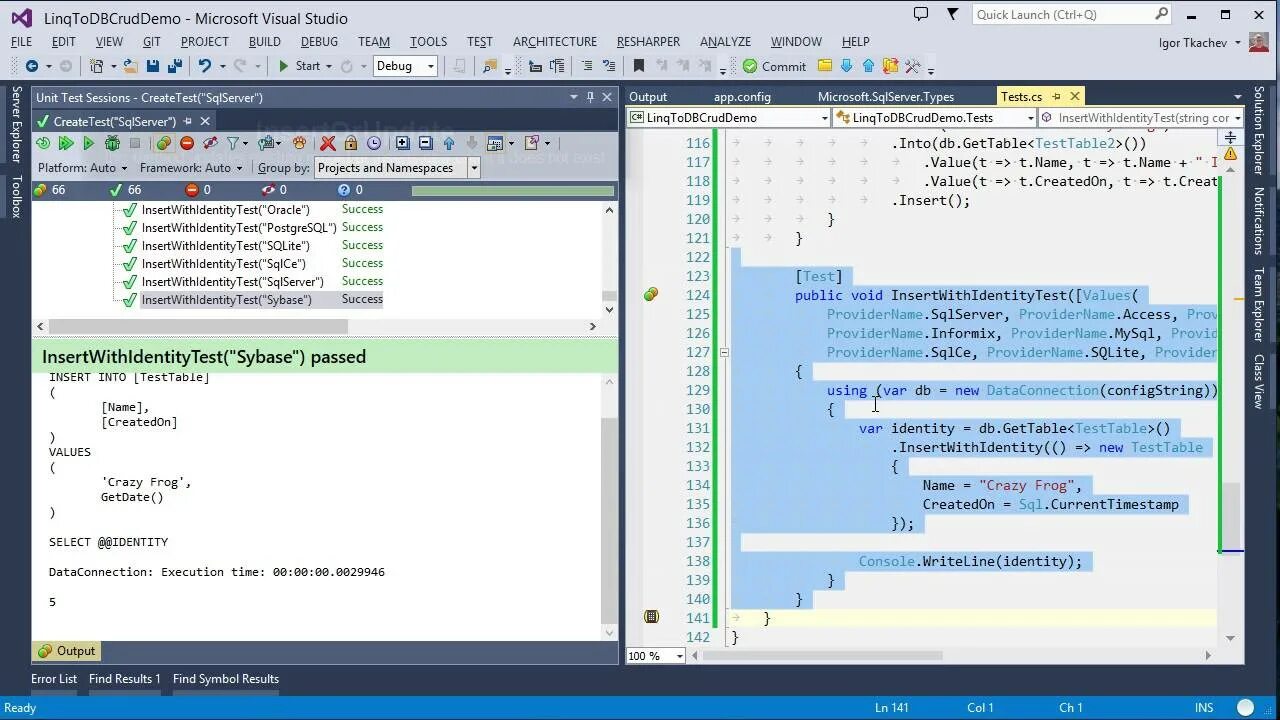
Task: Open the FILE menu
Action: point(21,41)
